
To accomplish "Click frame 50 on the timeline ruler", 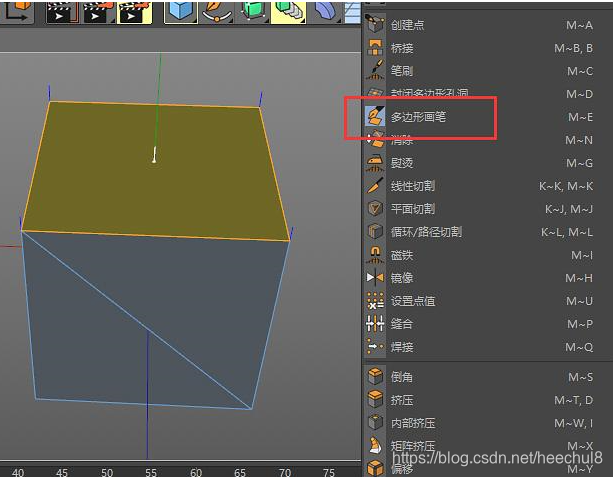I will pyautogui.click(x=106, y=472).
